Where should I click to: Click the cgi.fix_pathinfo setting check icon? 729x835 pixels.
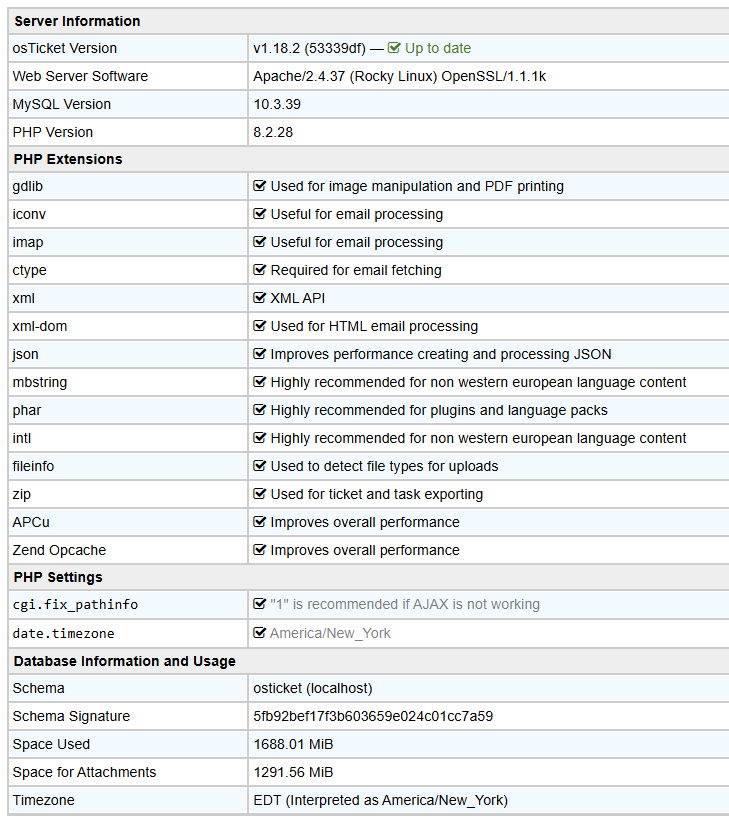[260, 604]
